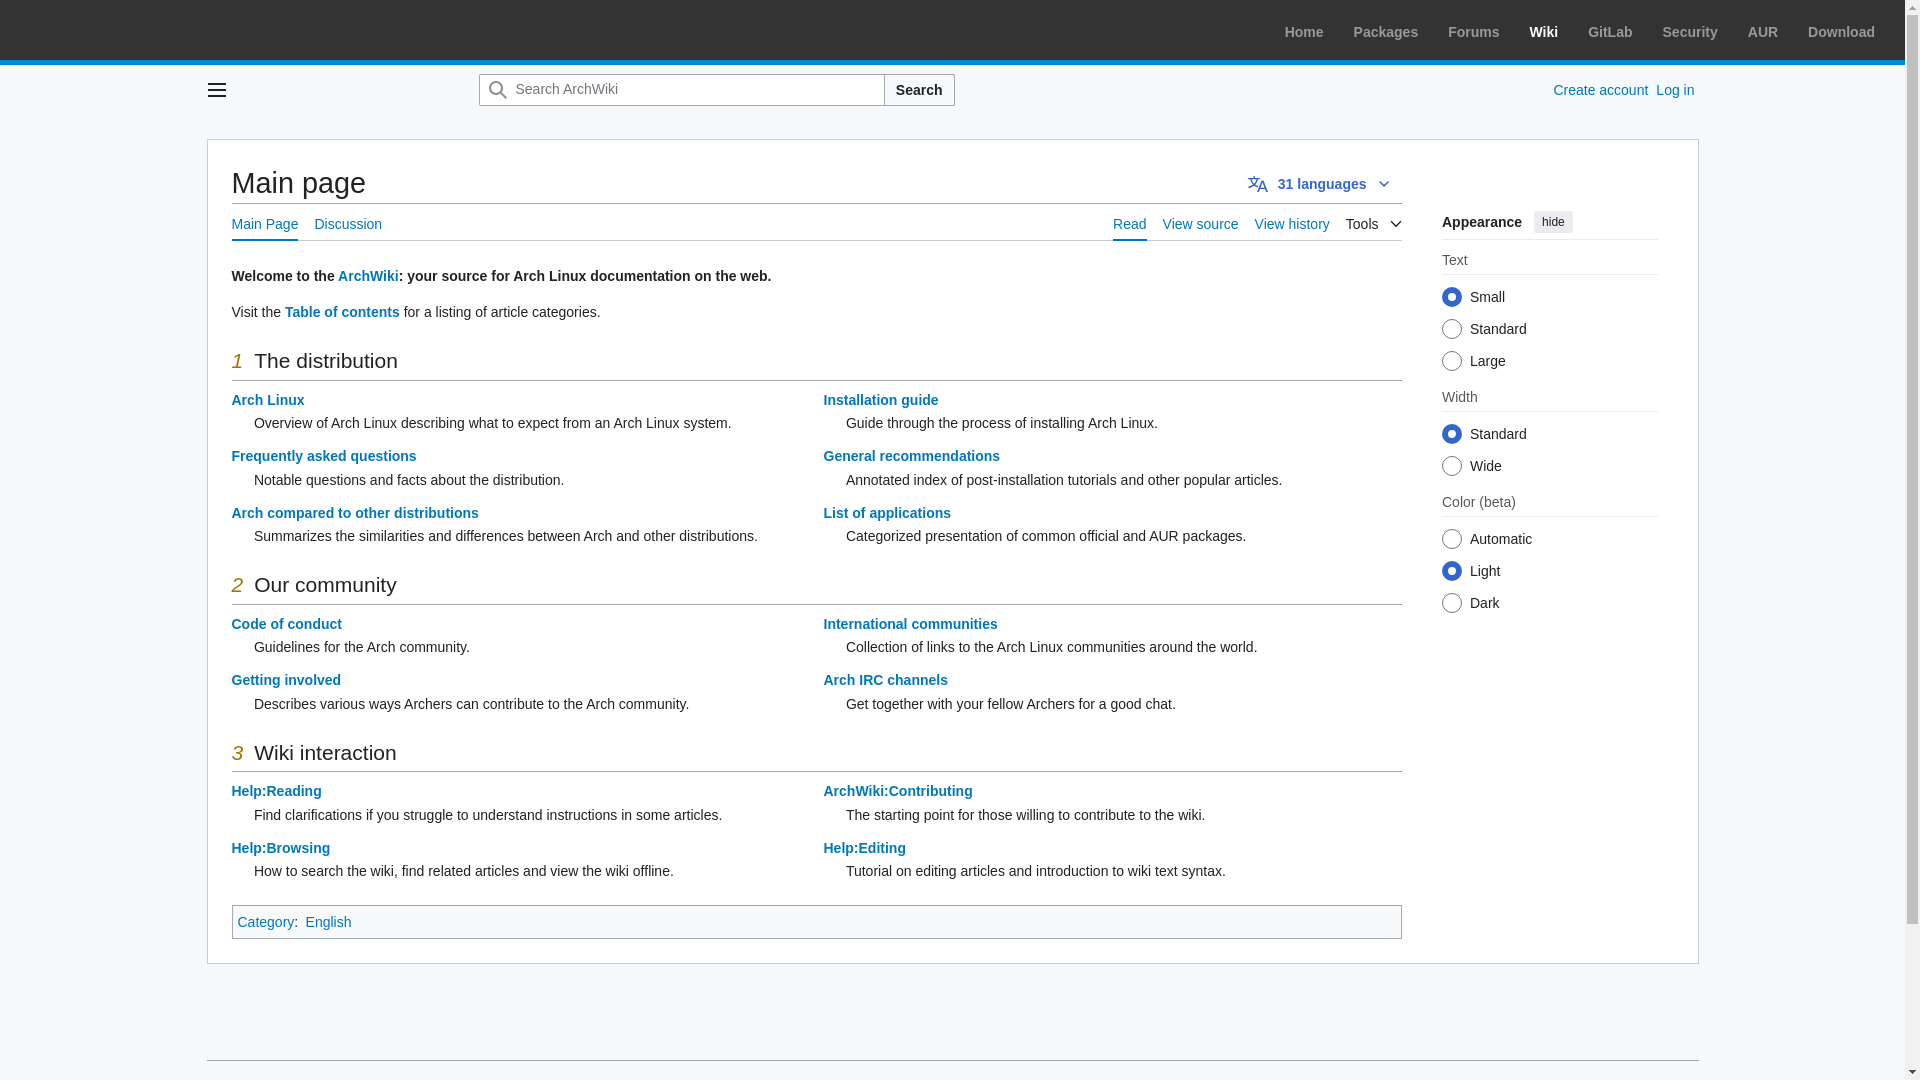Open the Installation guide link
Screen dimensions: 1920x1080
pos(881,400)
